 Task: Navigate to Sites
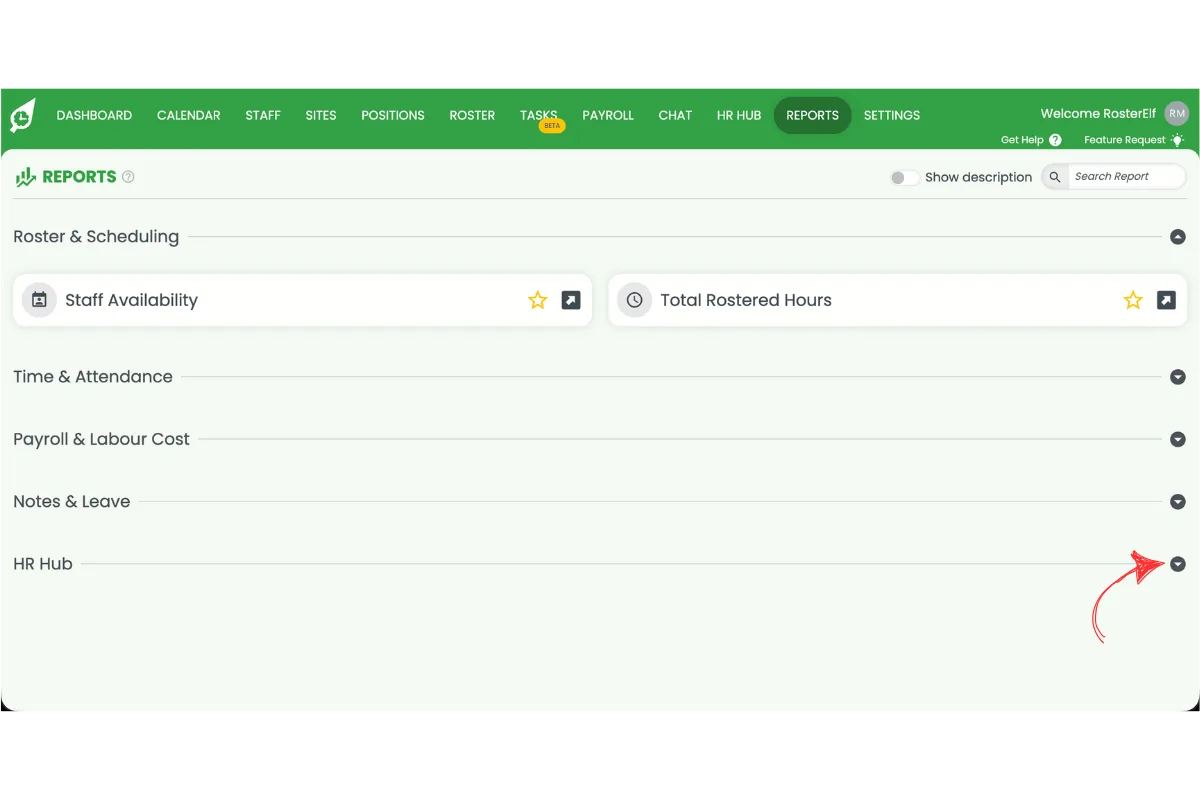click(x=321, y=115)
